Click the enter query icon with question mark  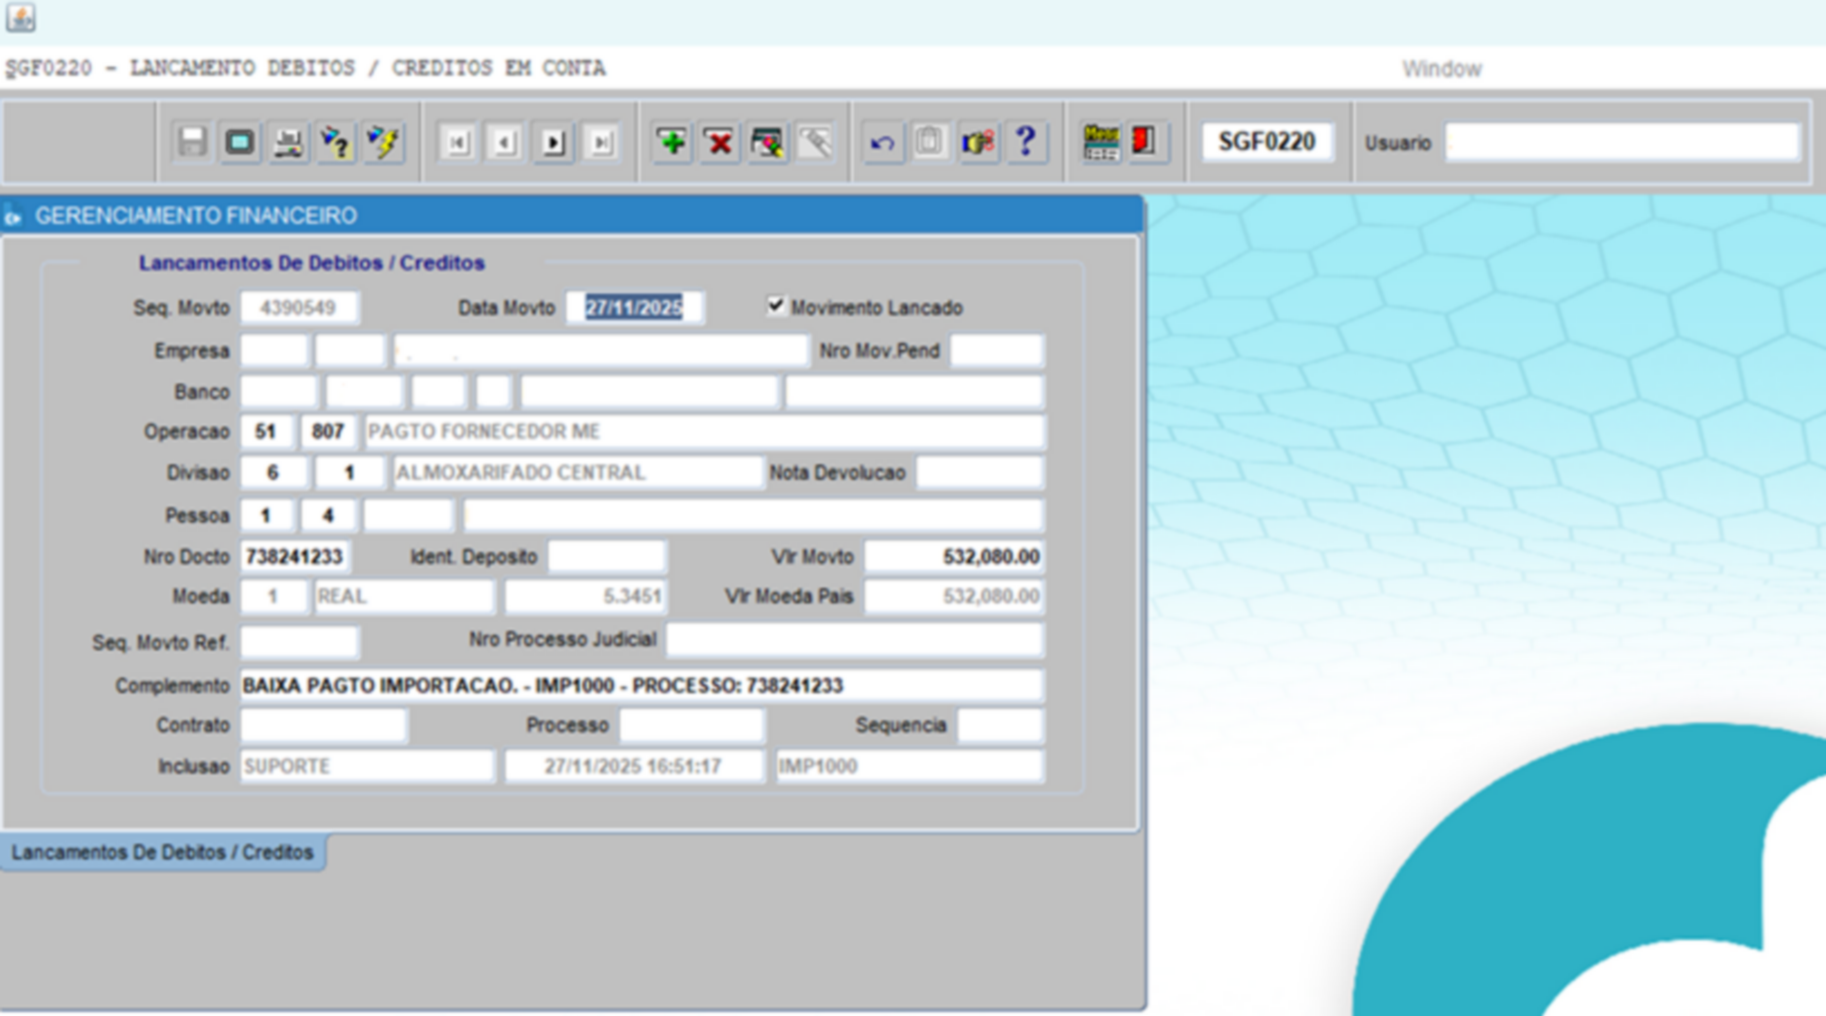click(336, 142)
